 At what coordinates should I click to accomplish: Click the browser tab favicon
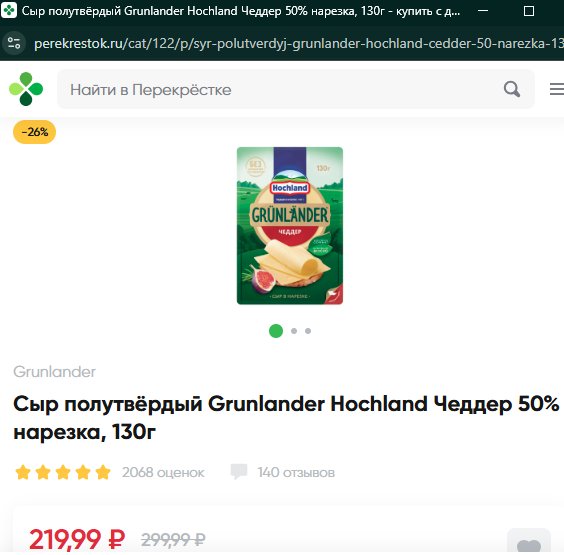click(x=9, y=10)
